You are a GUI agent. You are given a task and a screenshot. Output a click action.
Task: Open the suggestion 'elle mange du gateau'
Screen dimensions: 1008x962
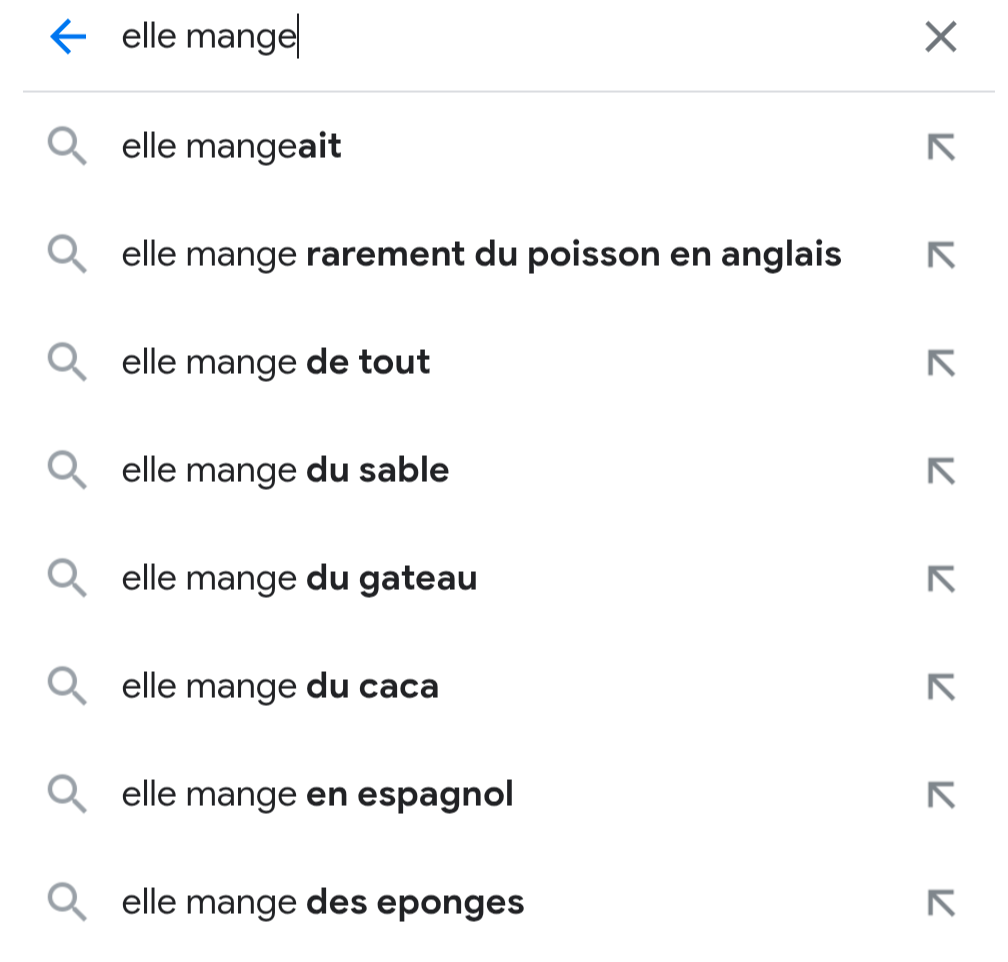299,579
